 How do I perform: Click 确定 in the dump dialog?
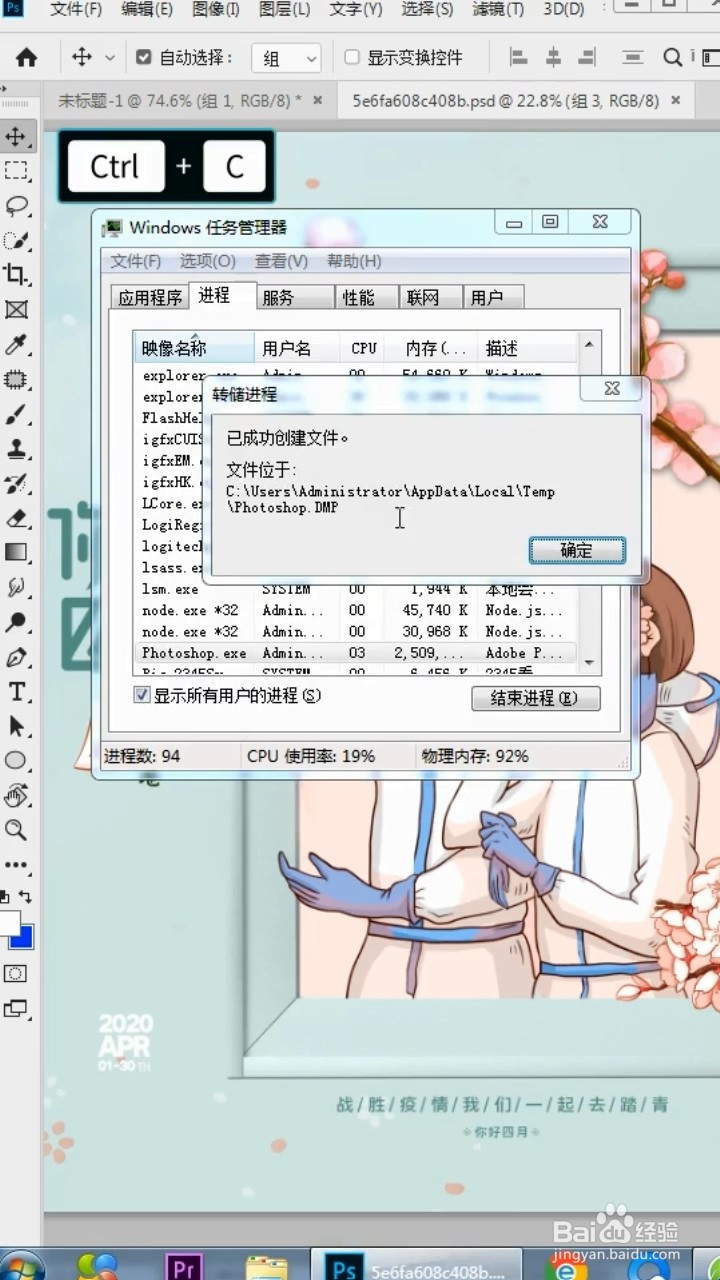click(x=577, y=550)
